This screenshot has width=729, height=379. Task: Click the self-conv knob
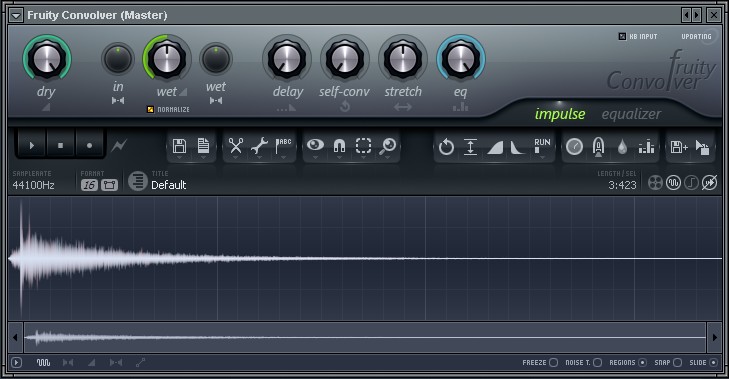click(345, 59)
